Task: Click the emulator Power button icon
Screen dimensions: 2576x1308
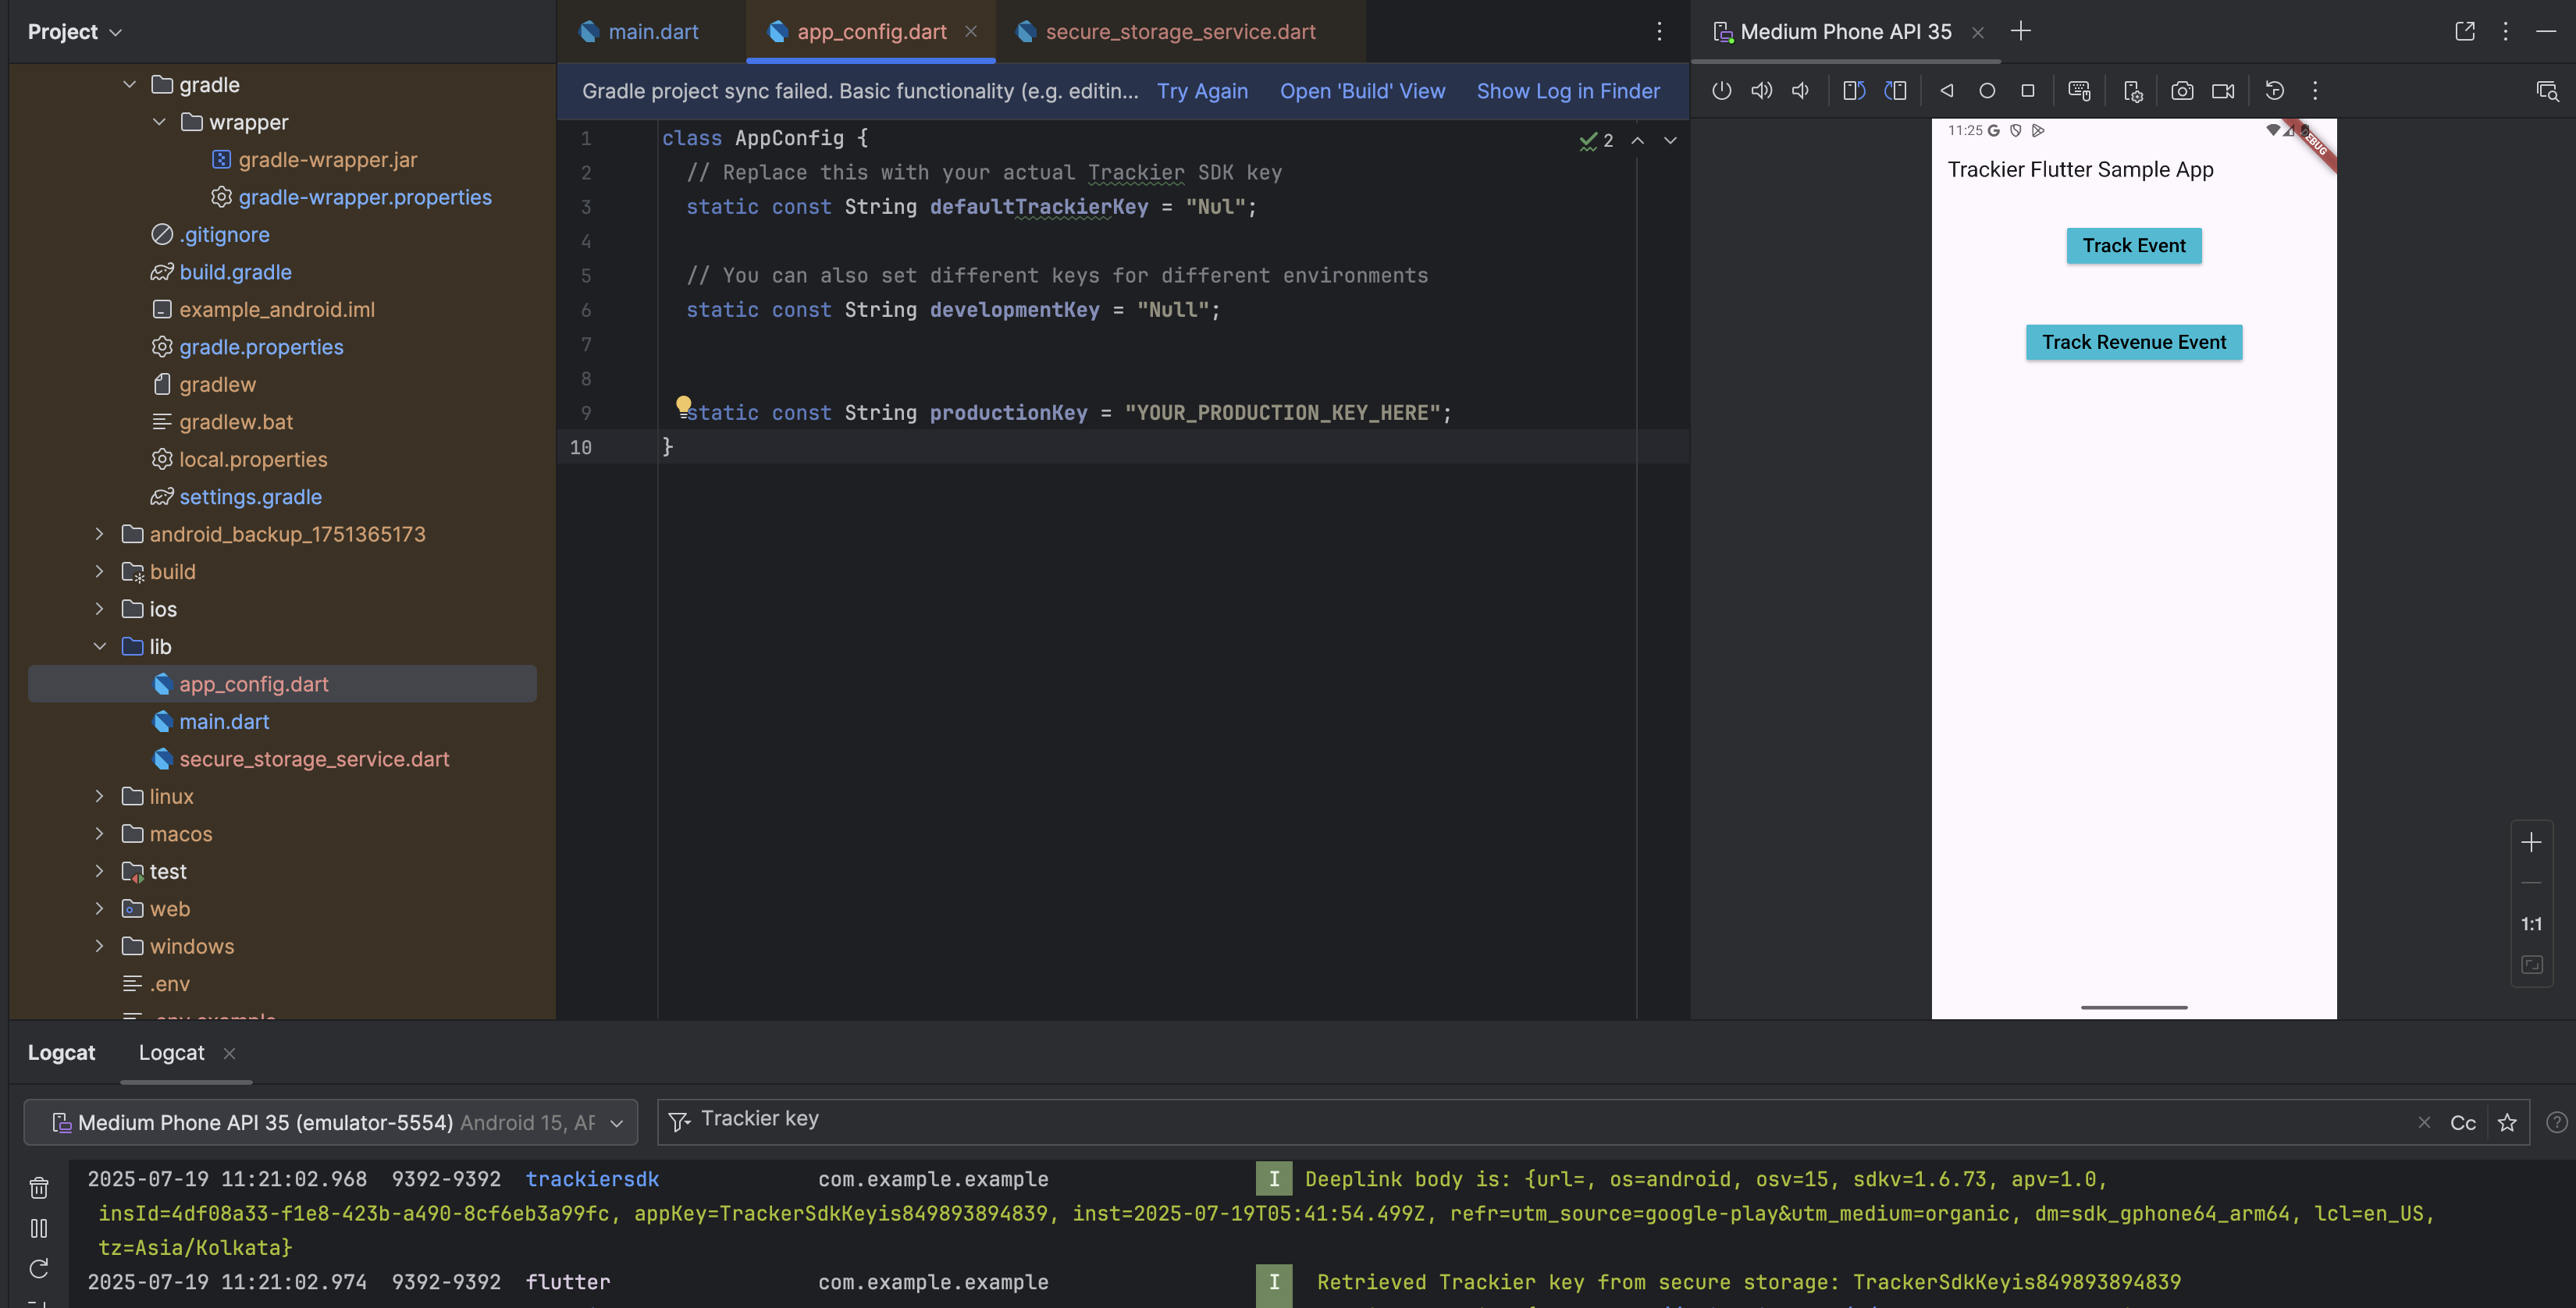Action: click(x=1721, y=91)
